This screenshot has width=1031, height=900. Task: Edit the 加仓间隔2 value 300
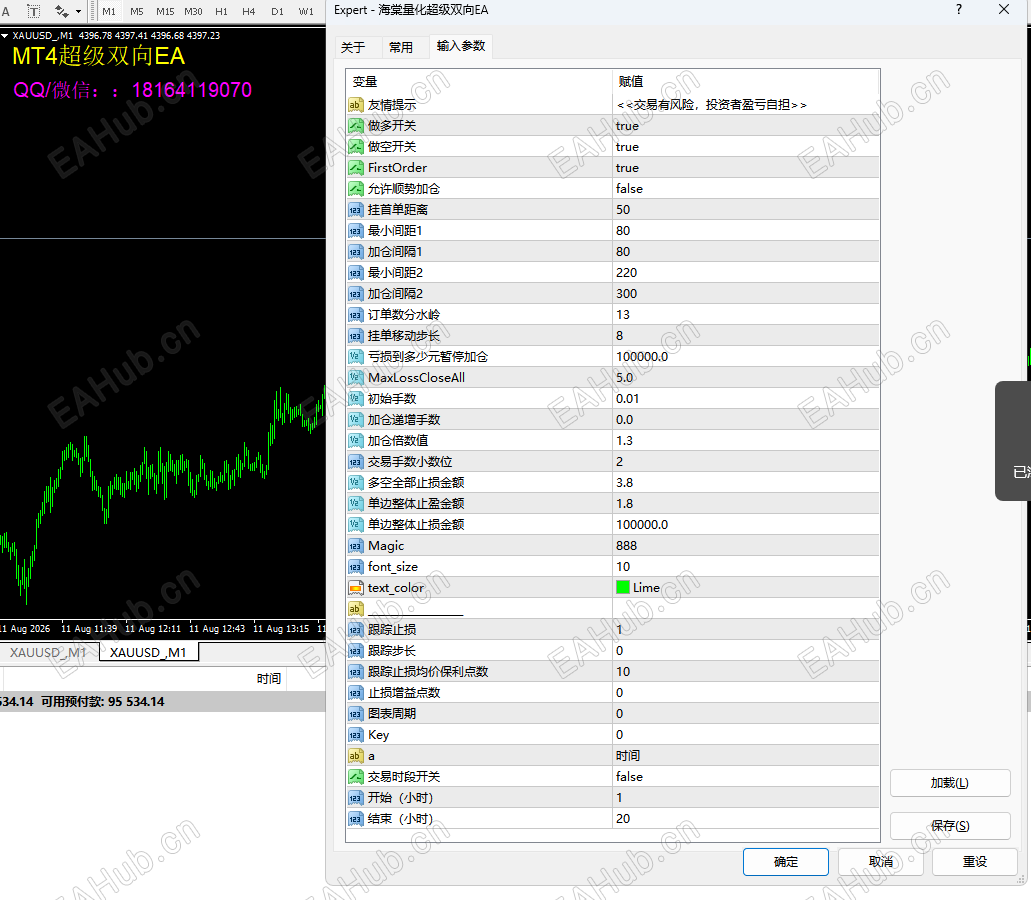tap(746, 294)
